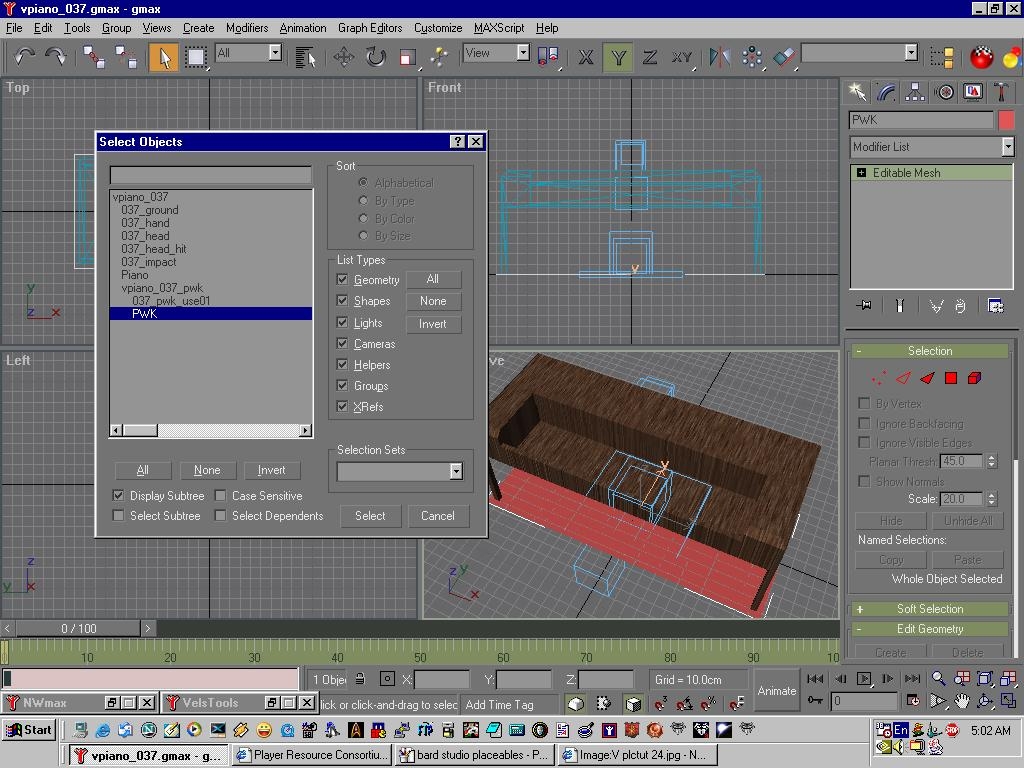Choose Polygon sub-object selection mode

point(951,378)
